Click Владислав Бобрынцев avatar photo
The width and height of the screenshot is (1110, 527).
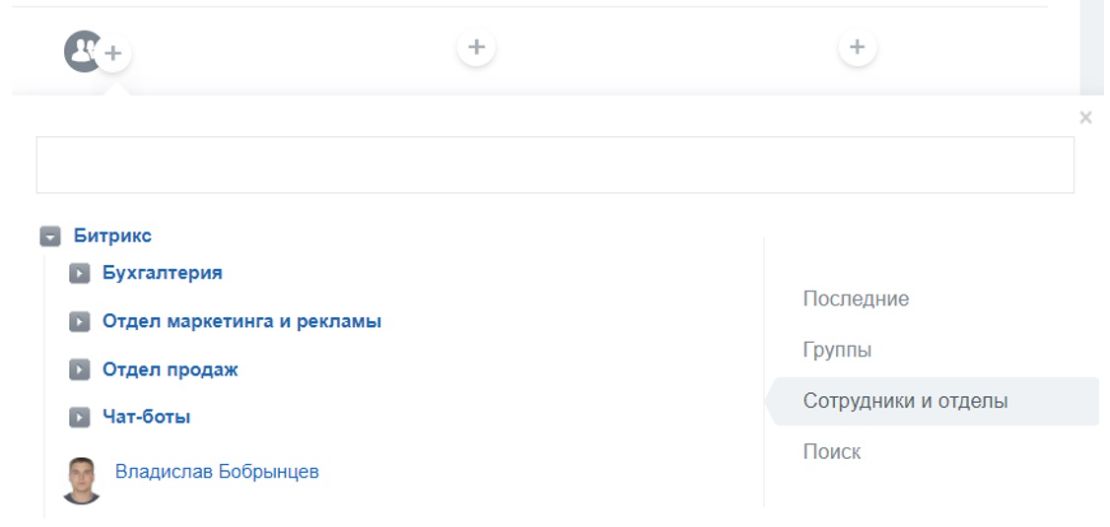click(x=82, y=480)
